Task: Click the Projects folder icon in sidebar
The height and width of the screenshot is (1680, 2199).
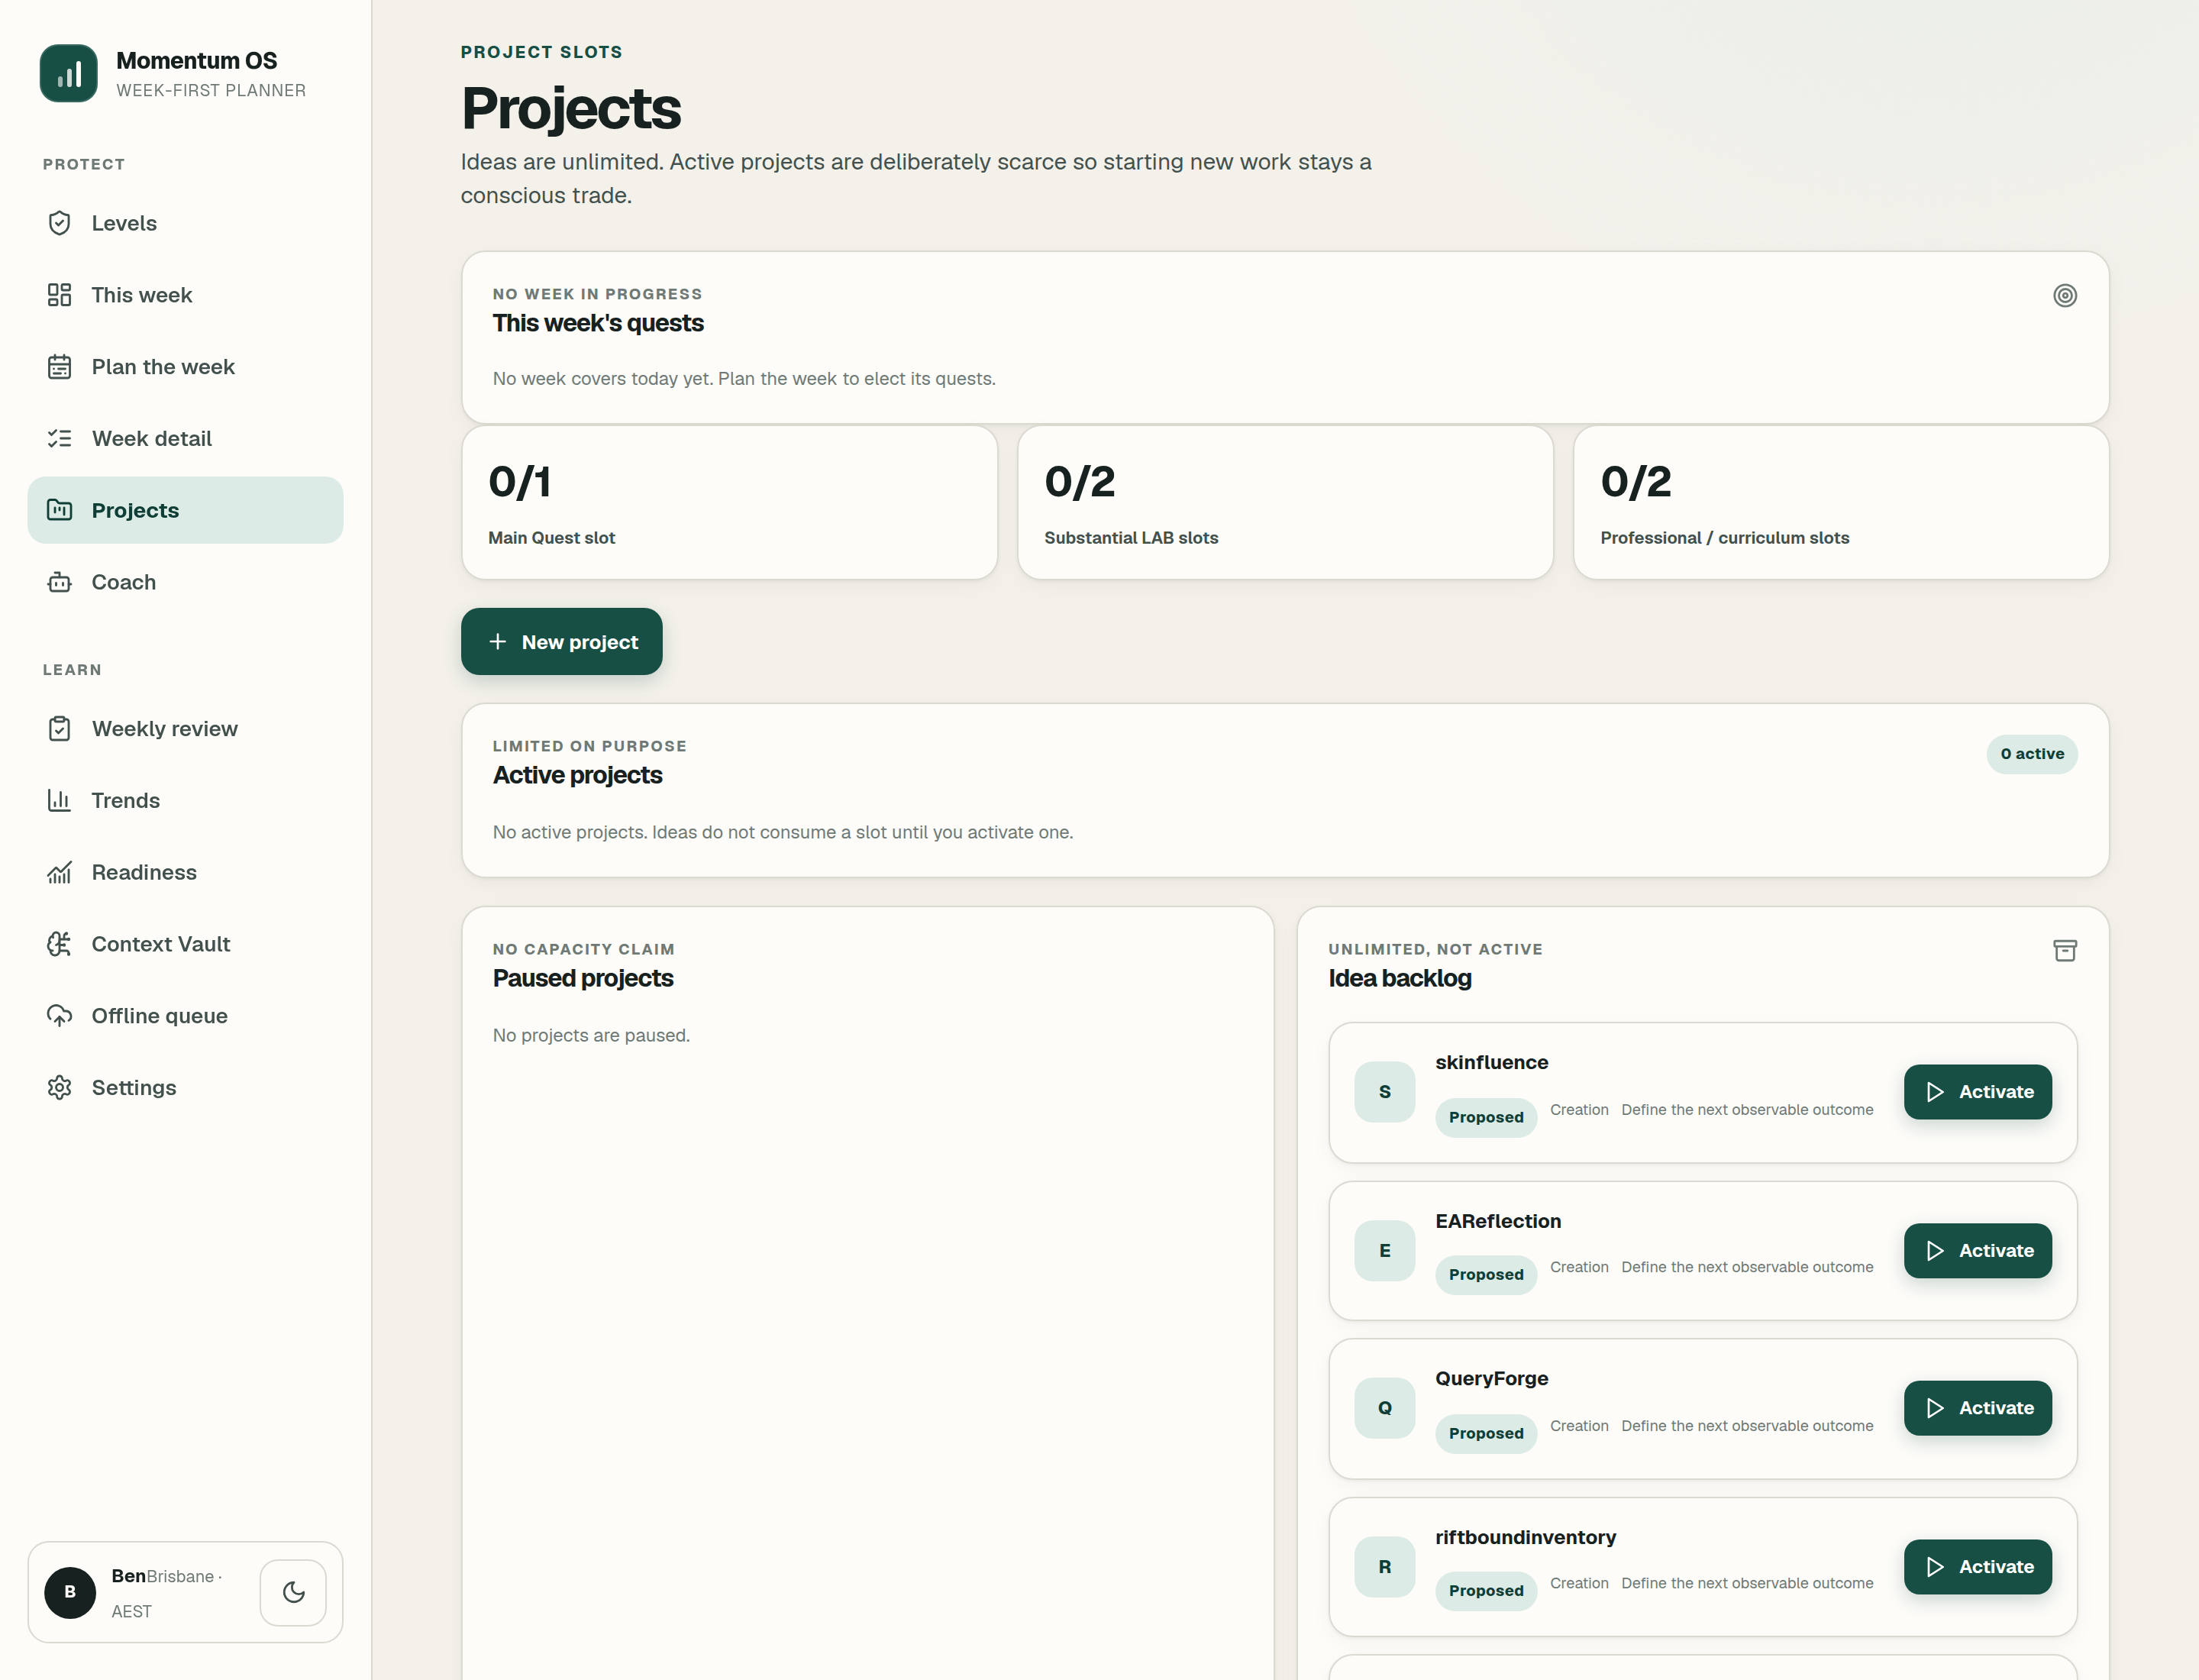Action: point(60,510)
